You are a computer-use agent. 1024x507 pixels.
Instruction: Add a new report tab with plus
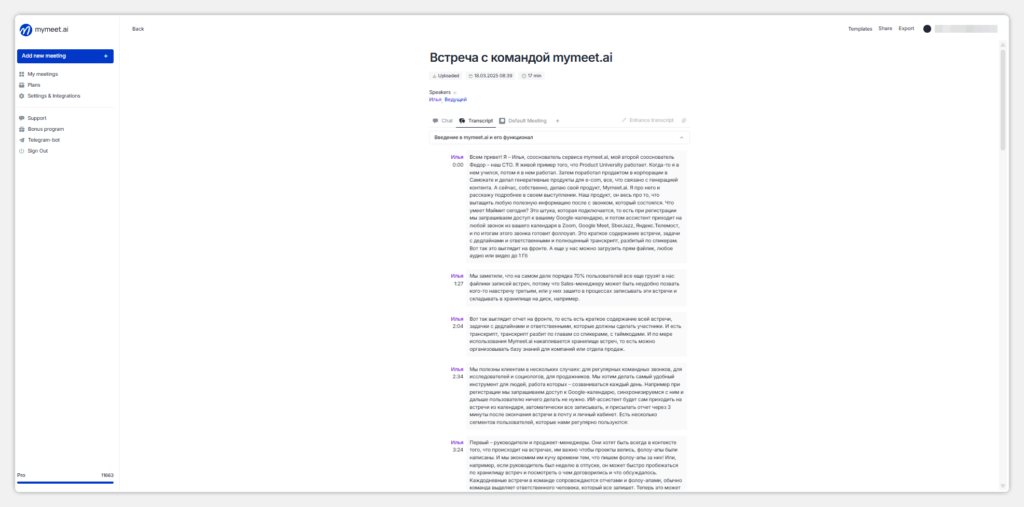point(557,121)
